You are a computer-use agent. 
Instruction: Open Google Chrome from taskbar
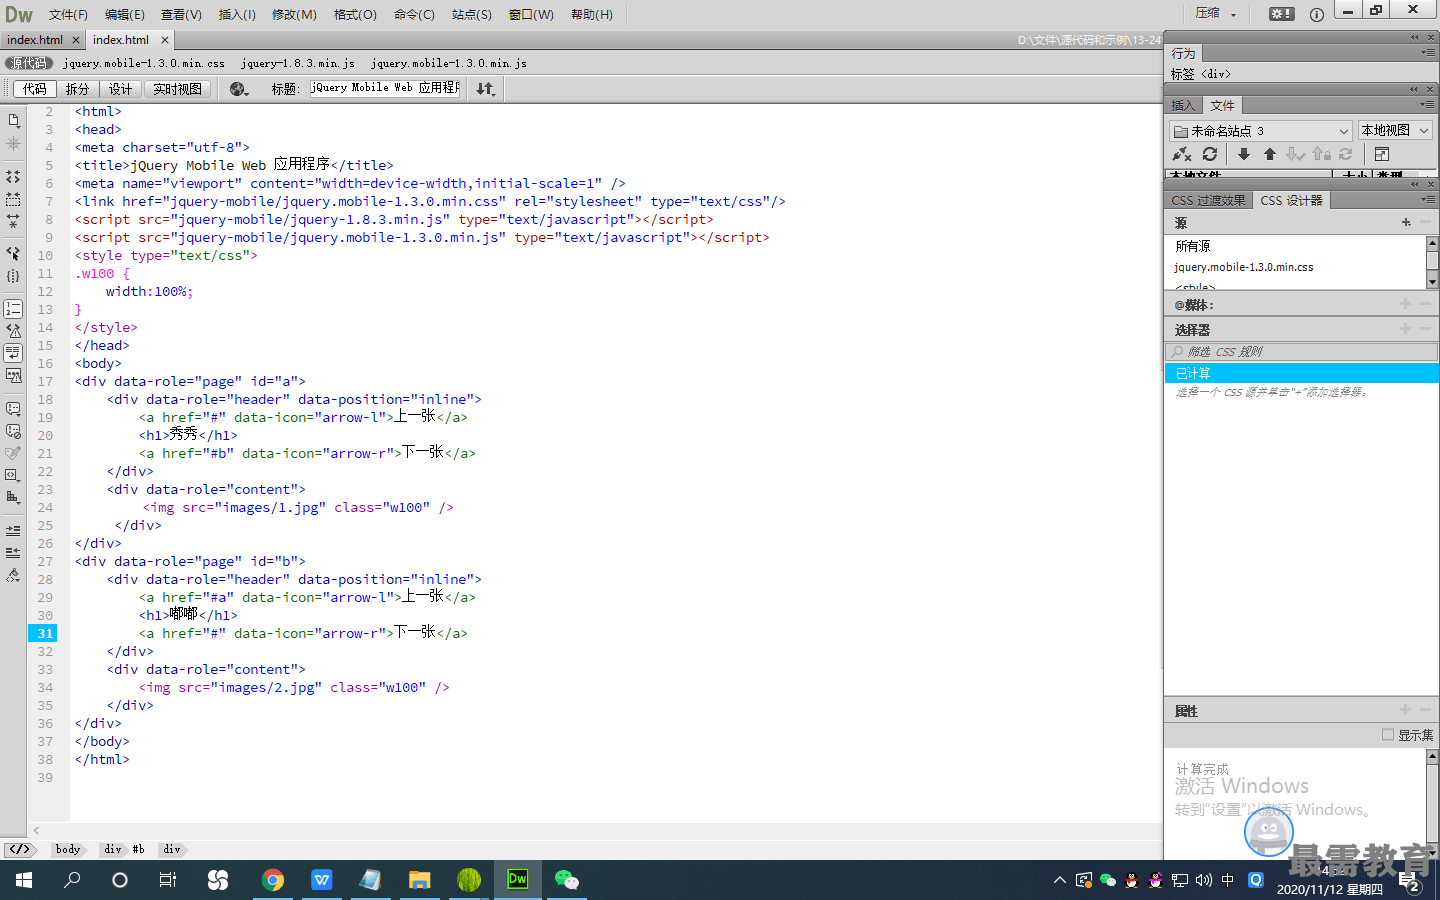[273, 880]
